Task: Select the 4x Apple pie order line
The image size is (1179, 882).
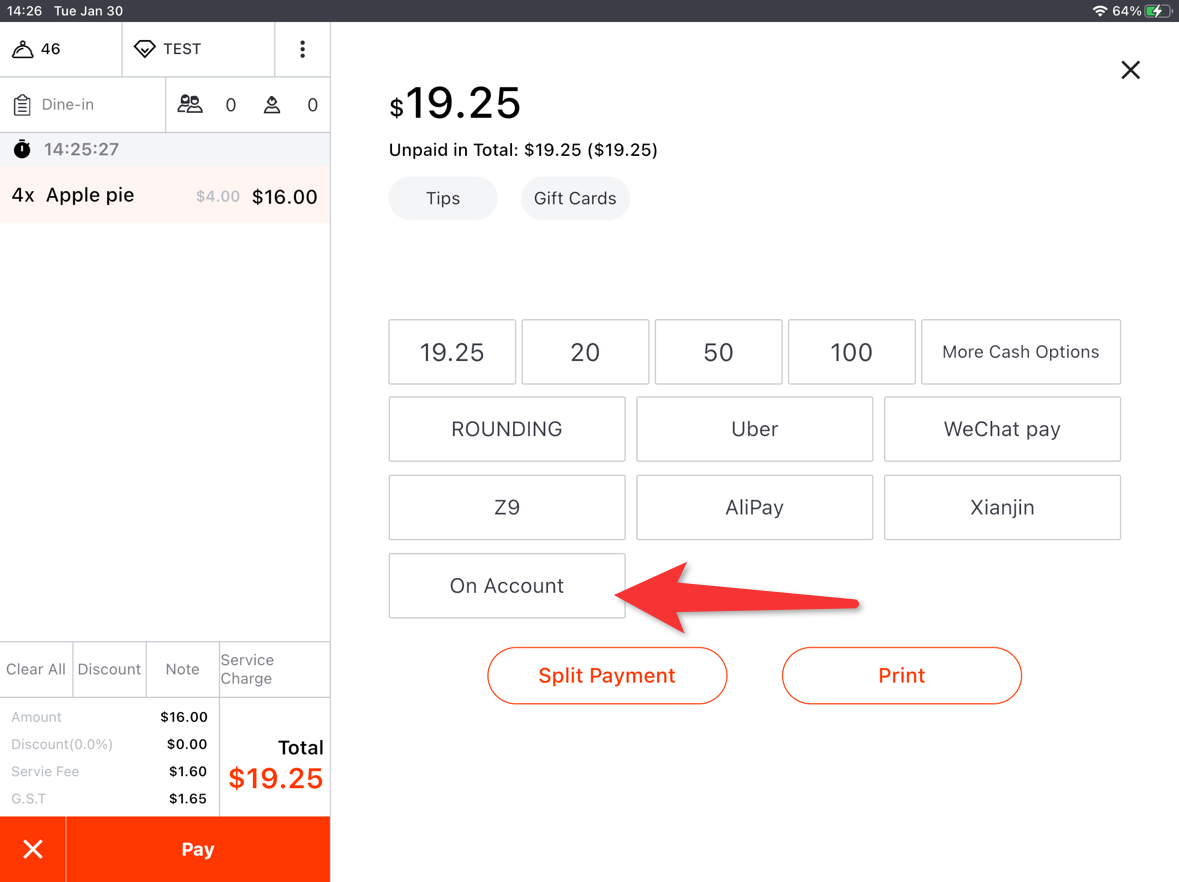Action: (165, 195)
